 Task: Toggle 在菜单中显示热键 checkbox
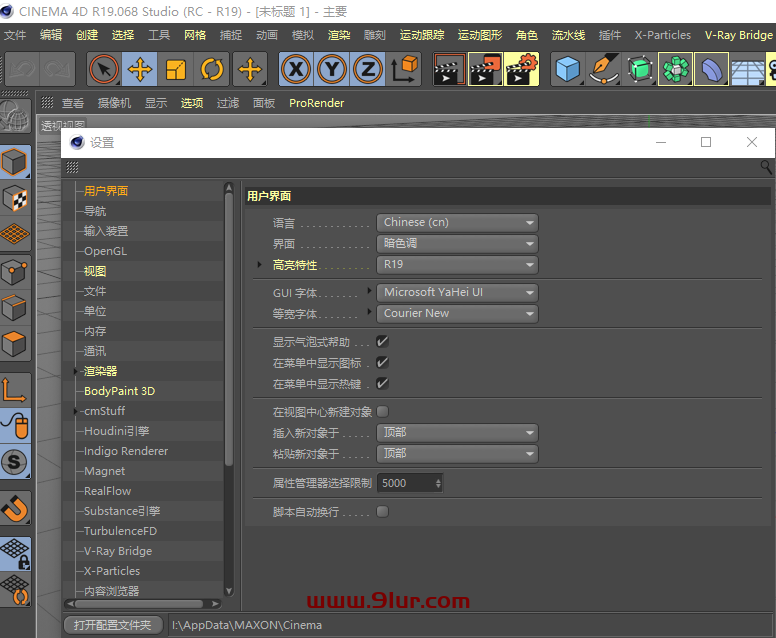(x=382, y=384)
